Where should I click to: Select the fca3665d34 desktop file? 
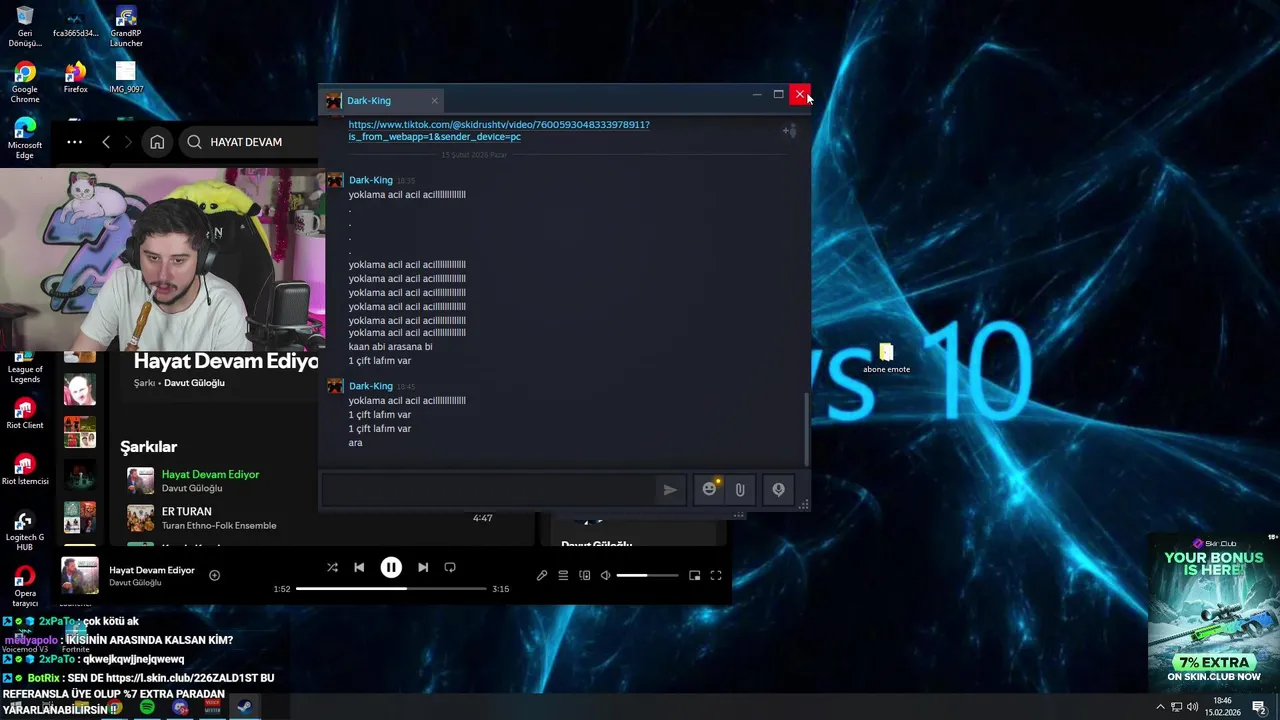pyautogui.click(x=75, y=24)
